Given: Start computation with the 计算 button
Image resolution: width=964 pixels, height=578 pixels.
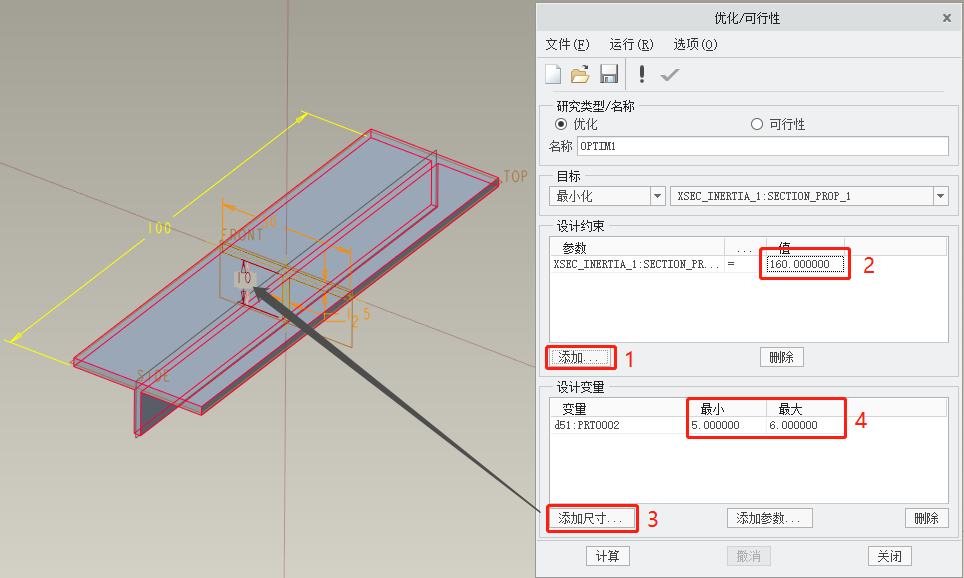Looking at the screenshot, I should point(607,555).
